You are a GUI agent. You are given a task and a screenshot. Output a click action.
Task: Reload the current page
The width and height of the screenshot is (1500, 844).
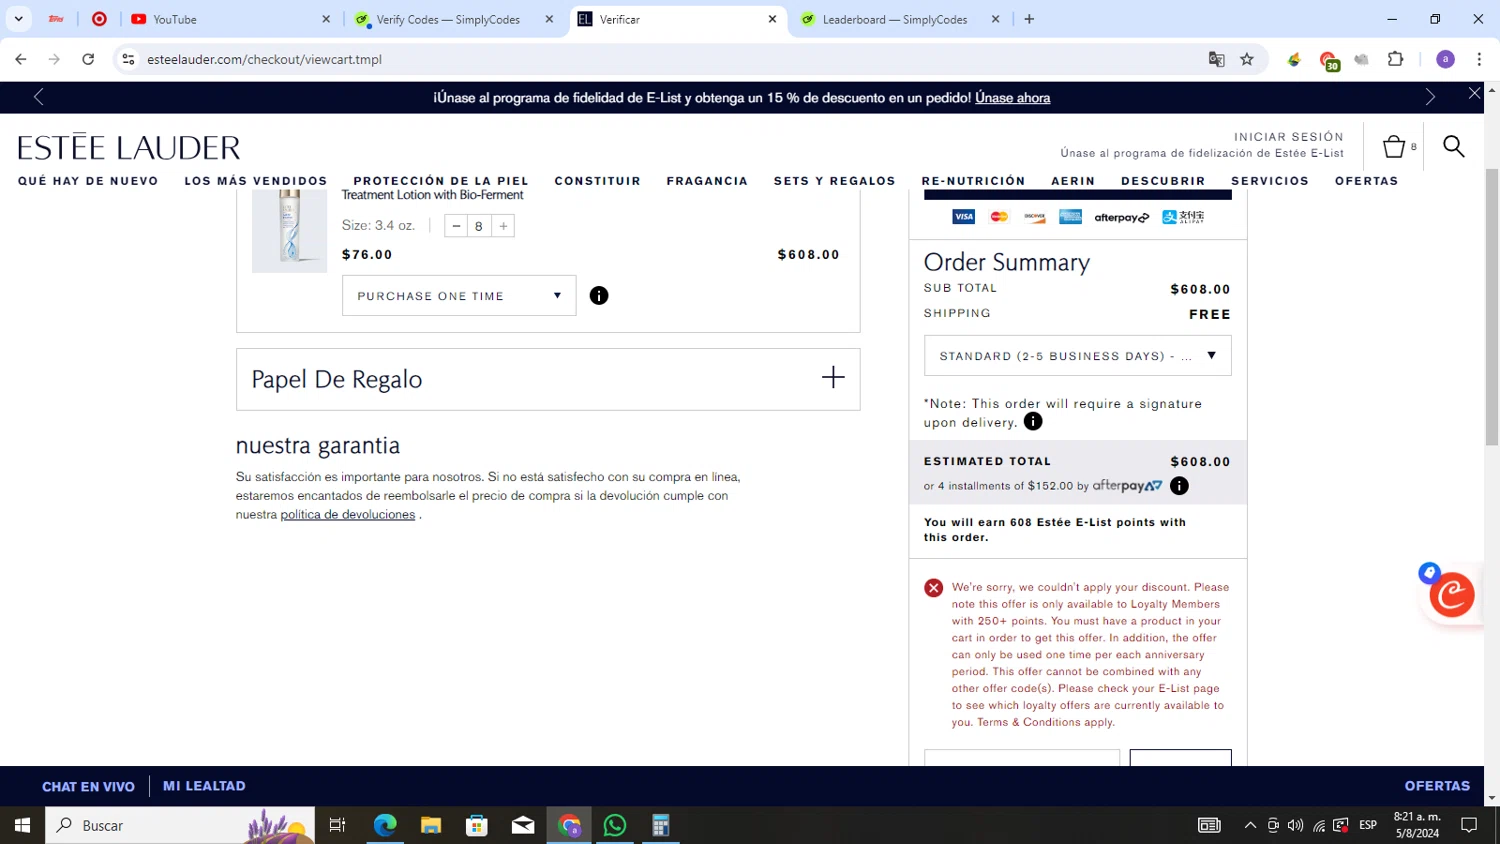(88, 59)
